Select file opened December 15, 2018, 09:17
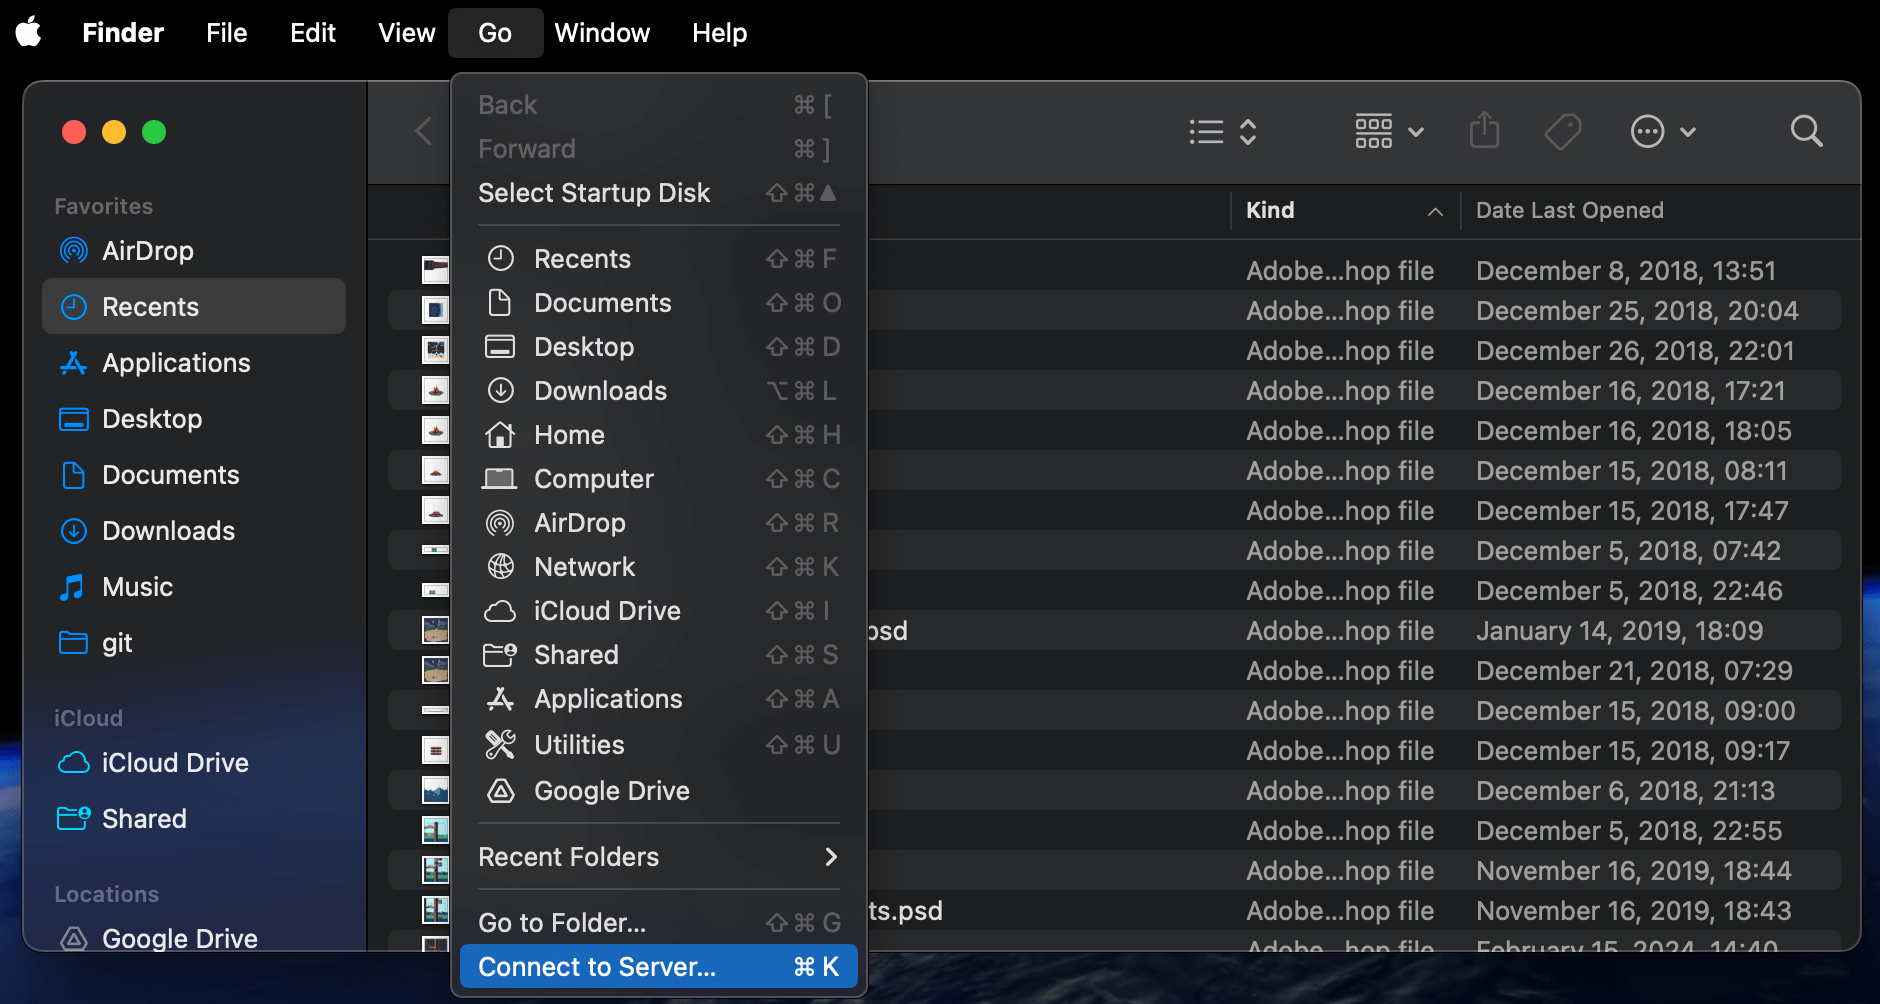This screenshot has height=1004, width=1880. pos(1115,750)
